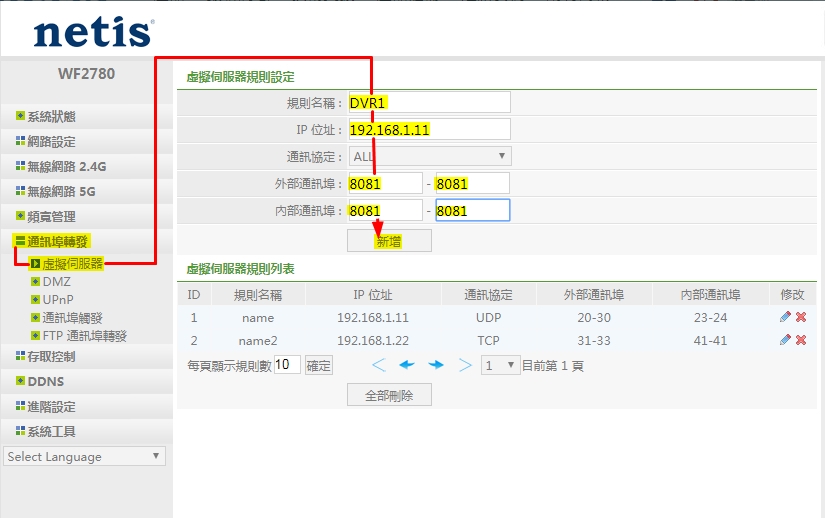Click the 通訊協定 column header
The height and width of the screenshot is (518, 825).
pyautogui.click(x=488, y=294)
